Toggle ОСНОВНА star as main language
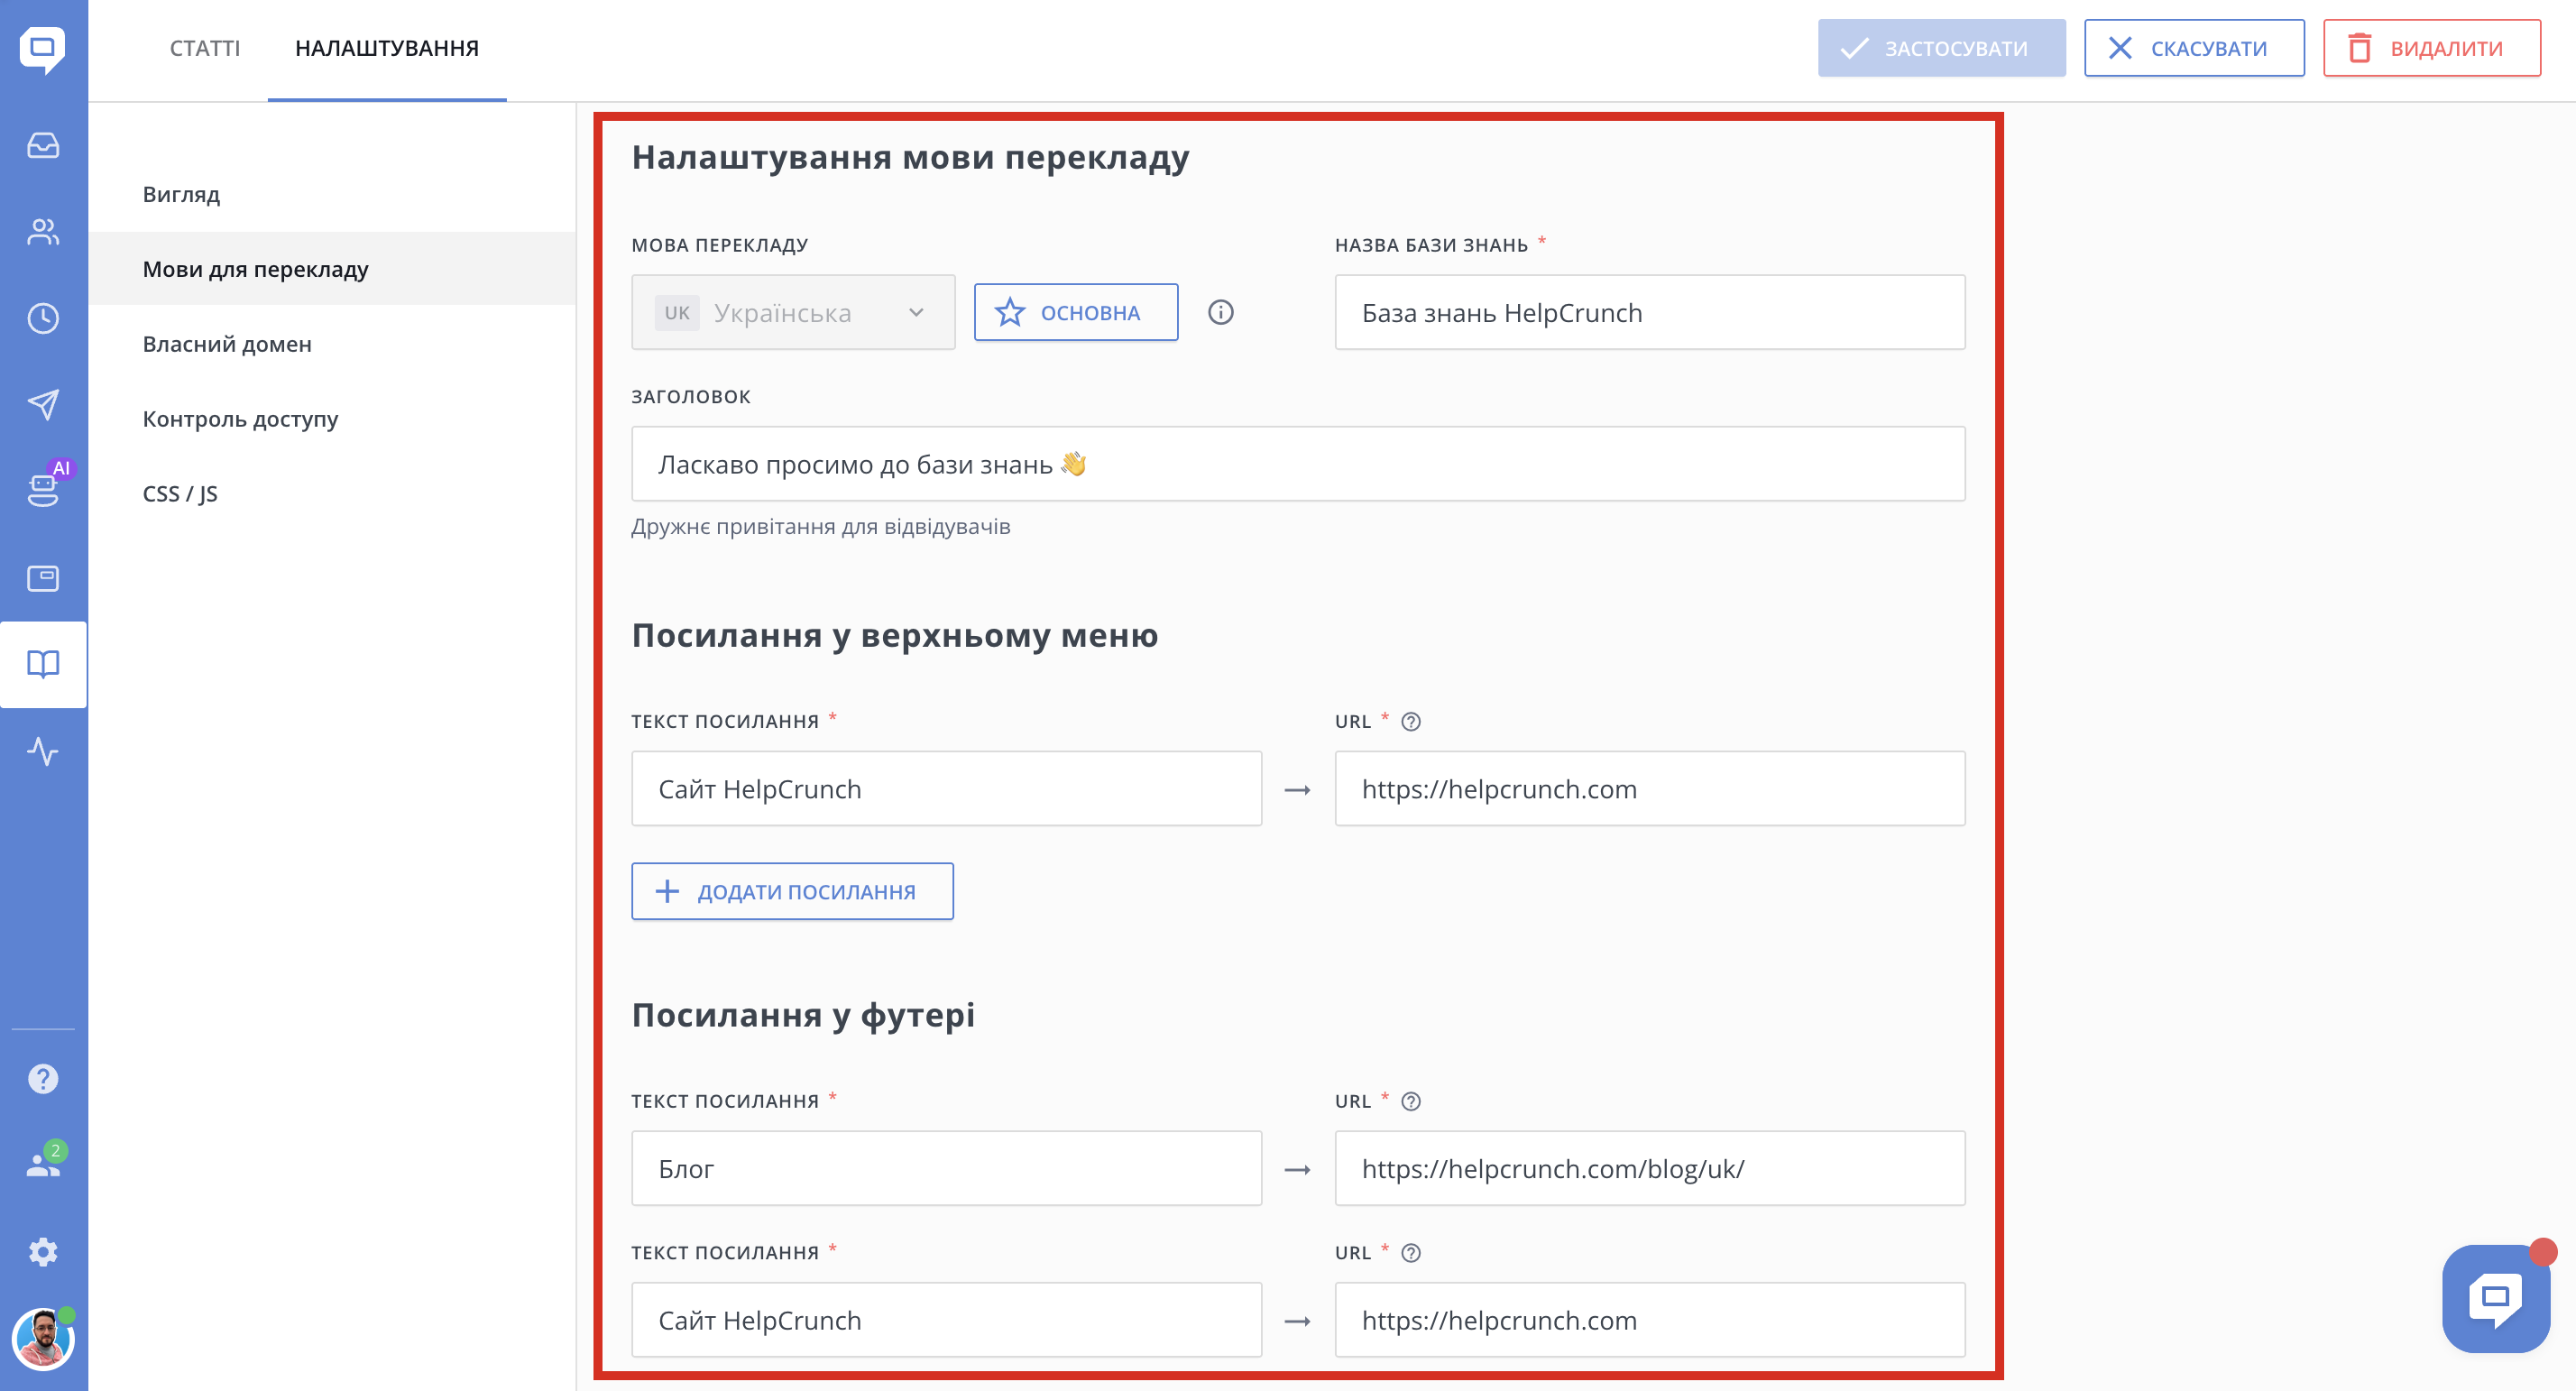 tap(1075, 313)
